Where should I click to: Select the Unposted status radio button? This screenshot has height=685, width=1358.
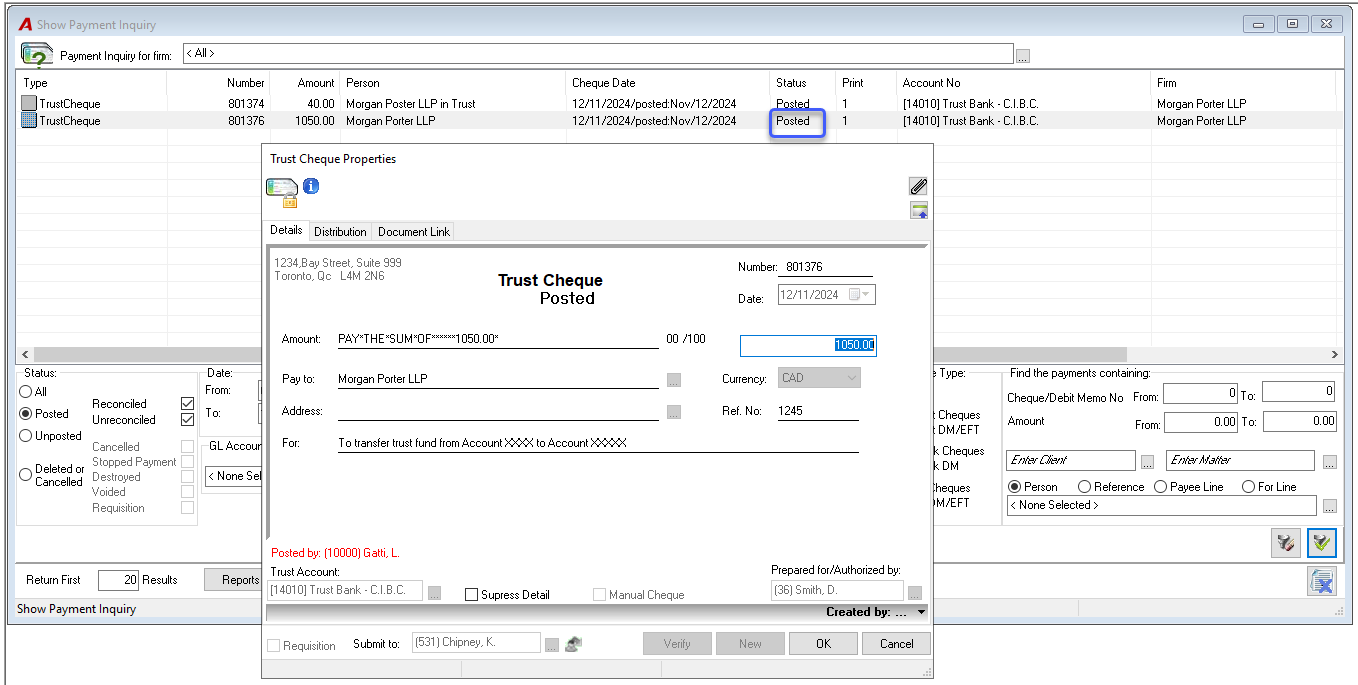click(27, 436)
